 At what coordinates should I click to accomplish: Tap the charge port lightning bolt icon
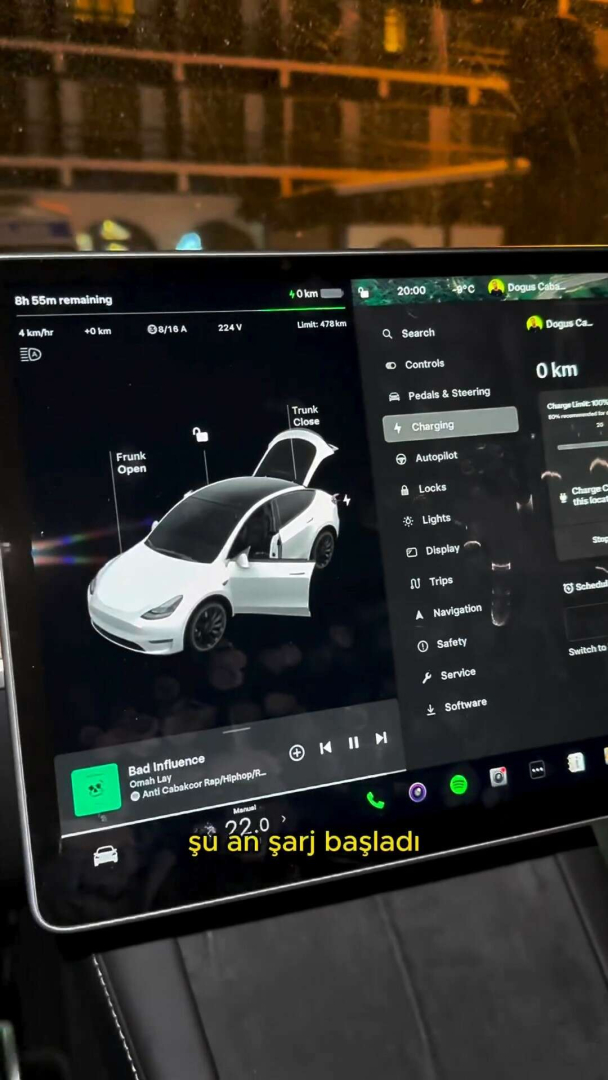tap(346, 500)
